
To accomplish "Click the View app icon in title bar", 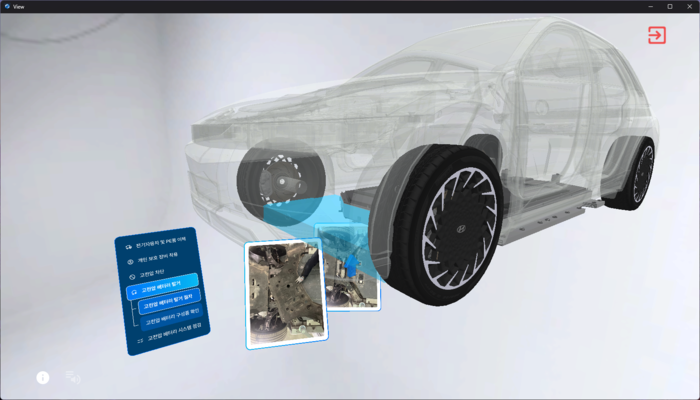I will click(8, 6).
